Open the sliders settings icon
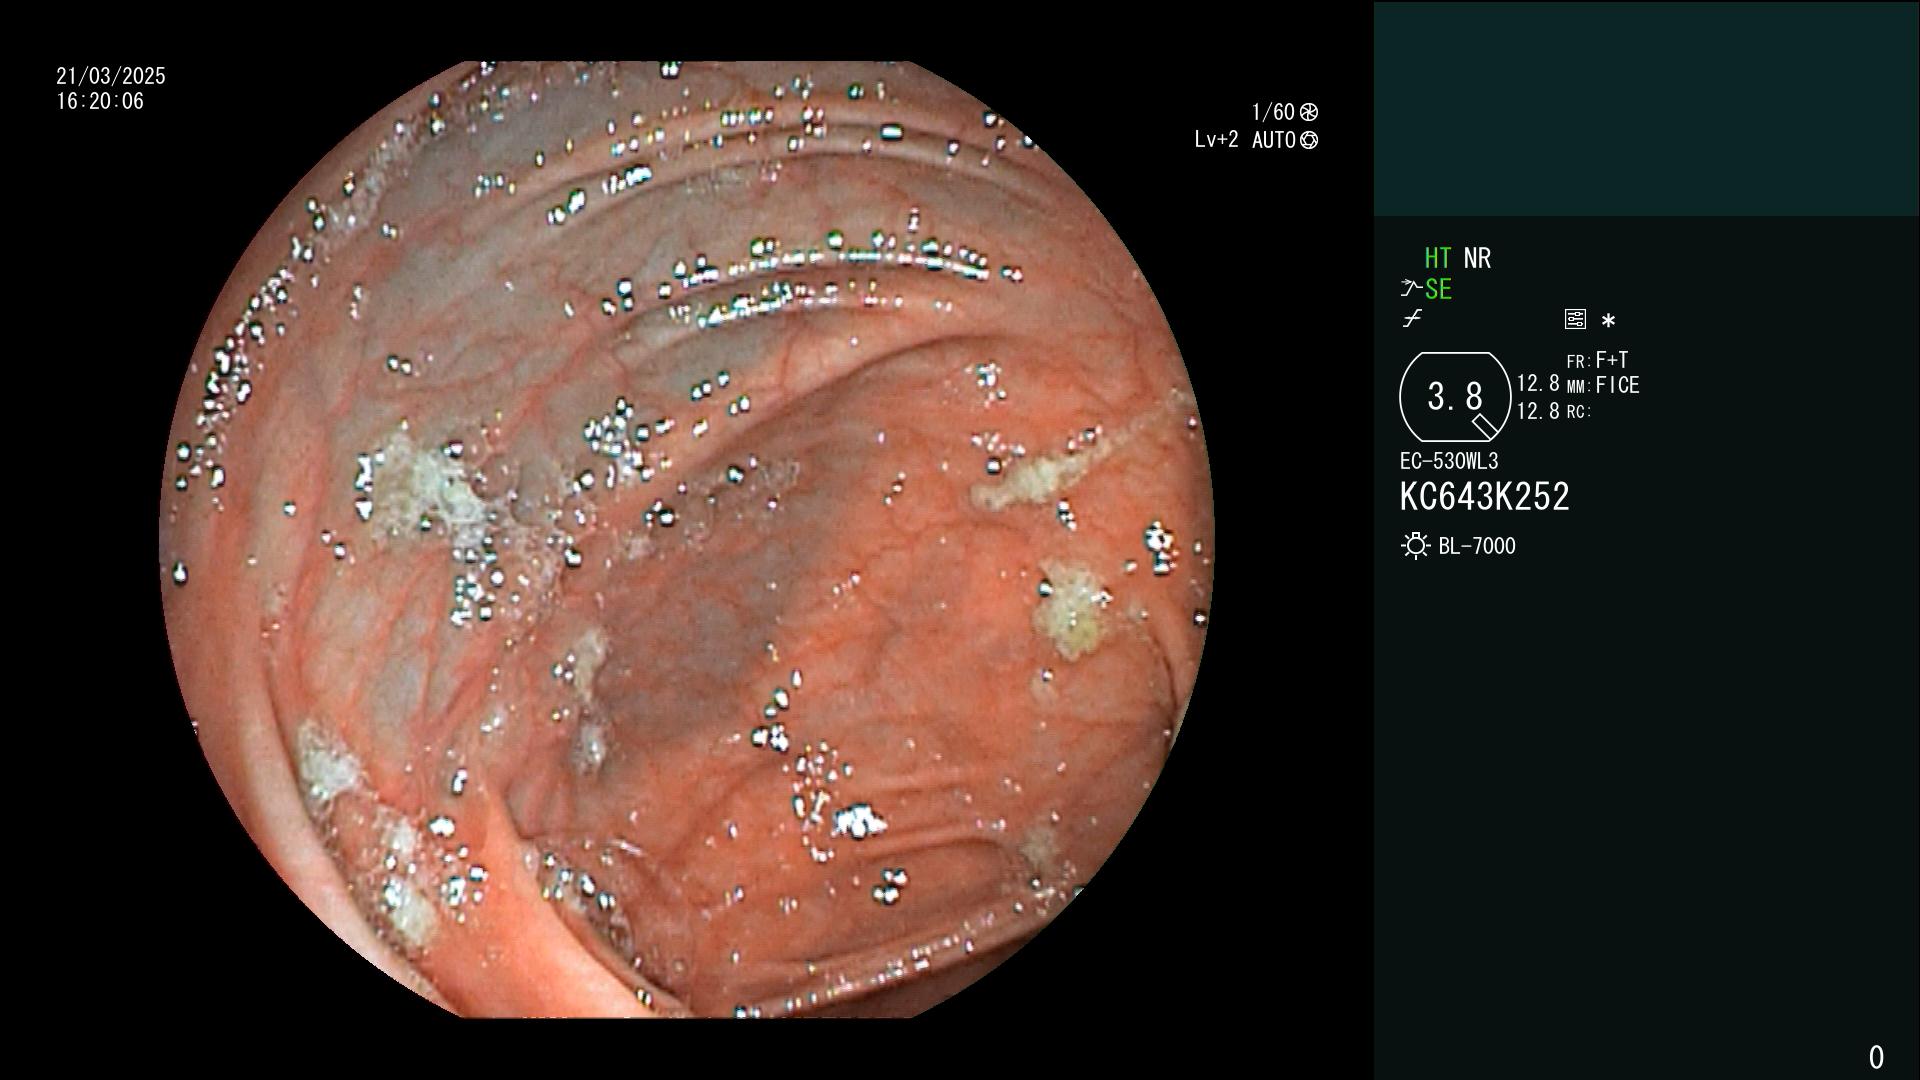Image resolution: width=1920 pixels, height=1080 pixels. 1575,319
